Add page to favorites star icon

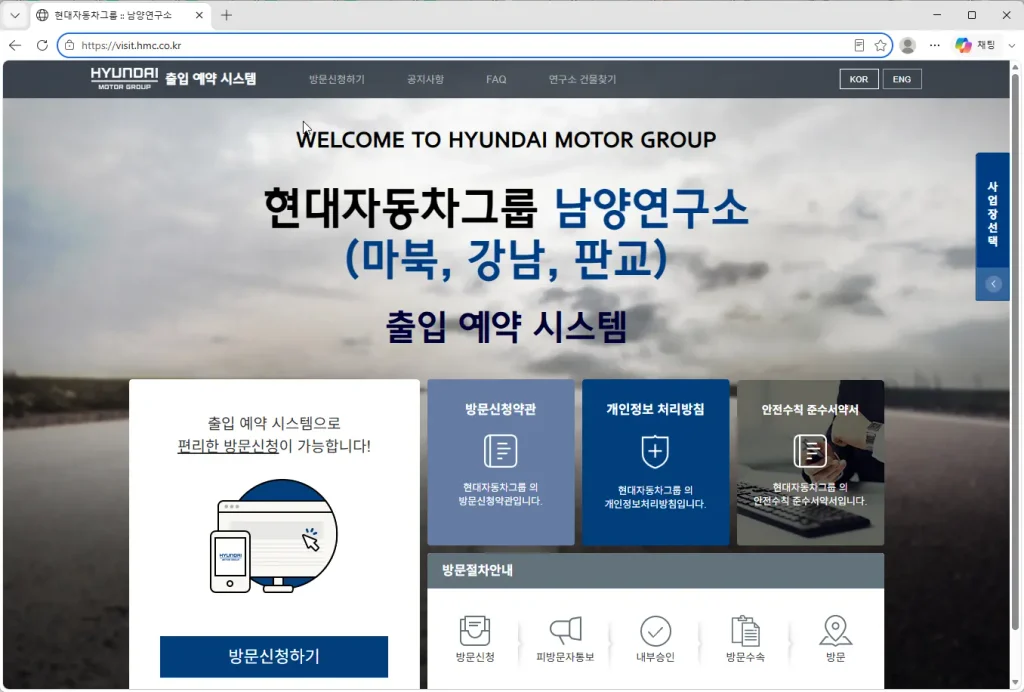880,45
